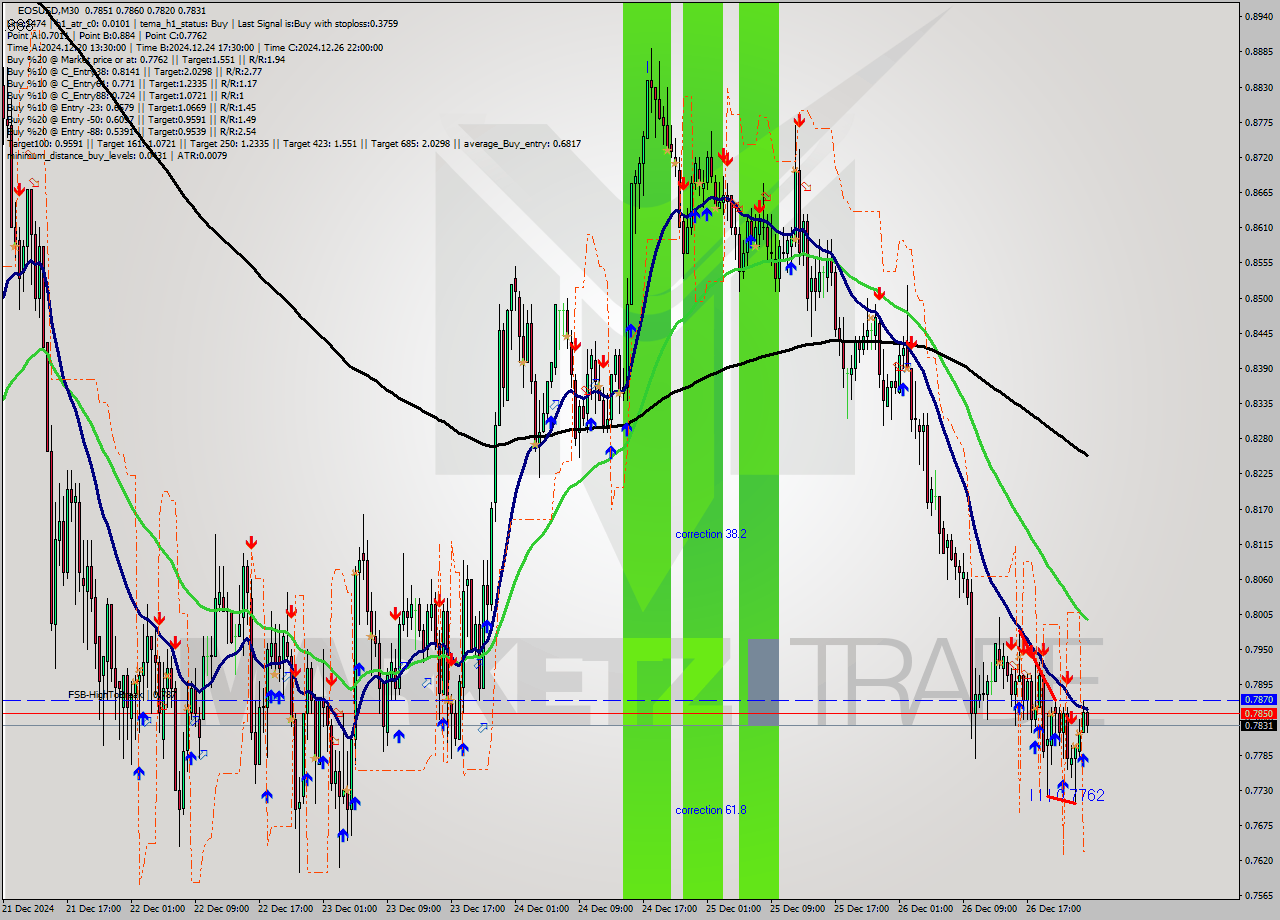Click the 0.8775 price axis label
This screenshot has height=920, width=1280.
click(1258, 122)
